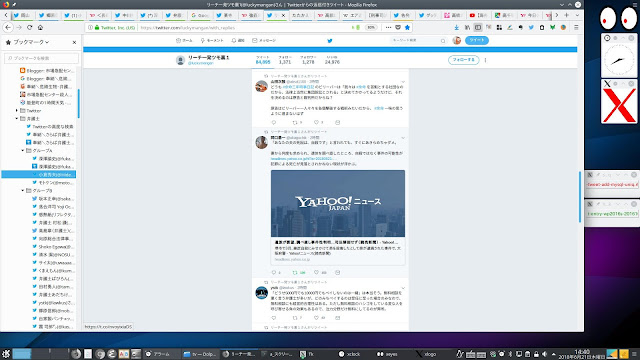Open Twitter Notifications bell item
640x360 pixels.
[x=238, y=40]
